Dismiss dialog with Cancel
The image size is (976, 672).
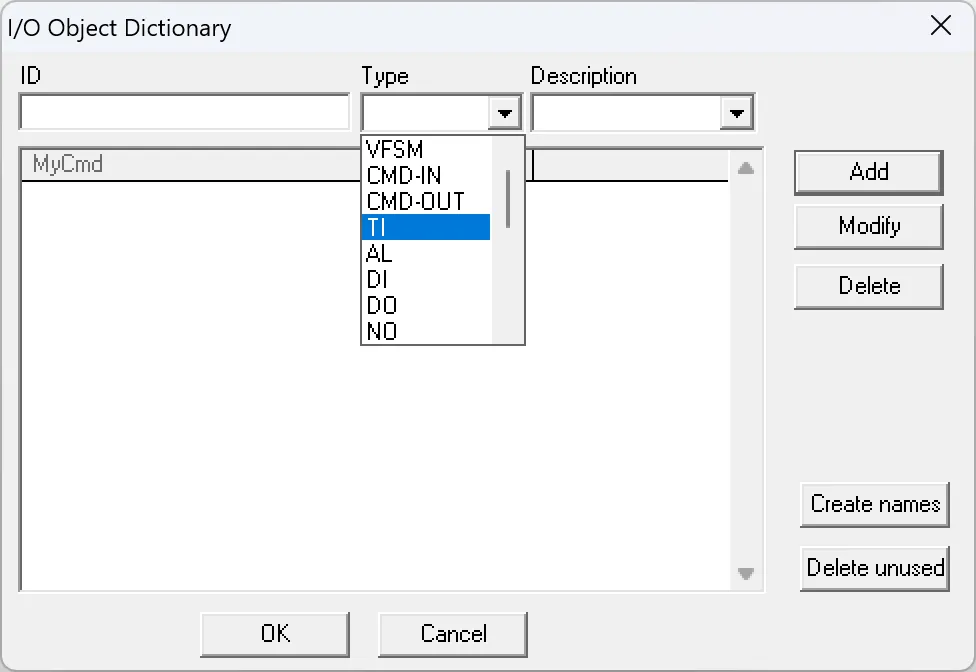(452, 633)
